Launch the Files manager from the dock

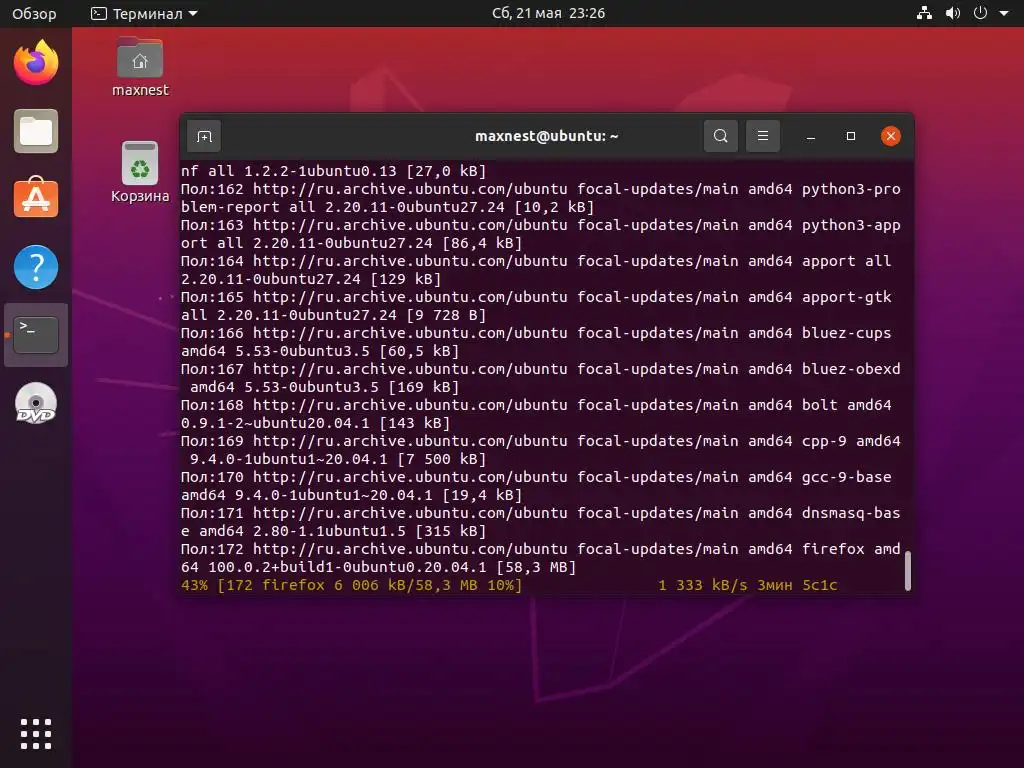36,131
